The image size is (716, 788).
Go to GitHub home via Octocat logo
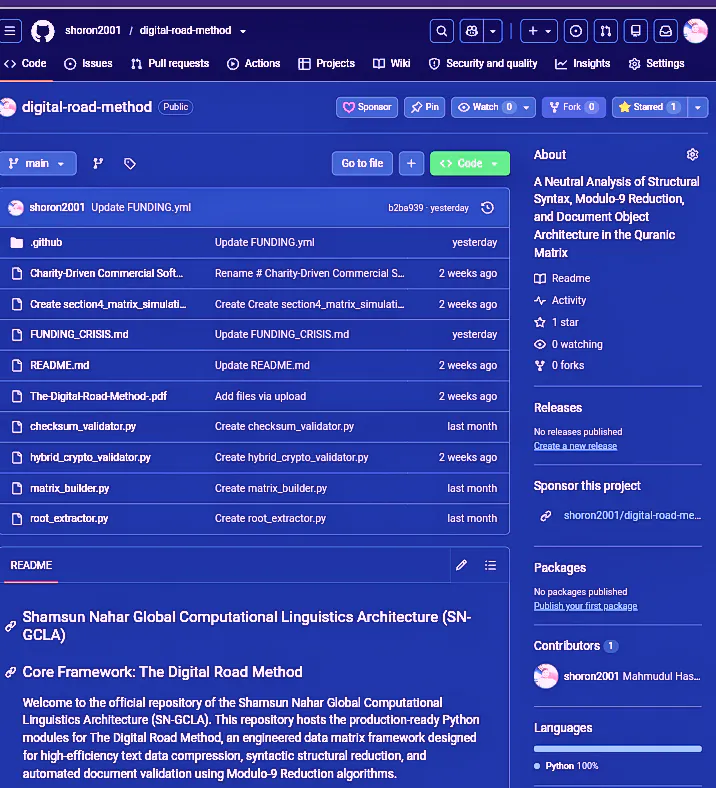[x=43, y=31]
